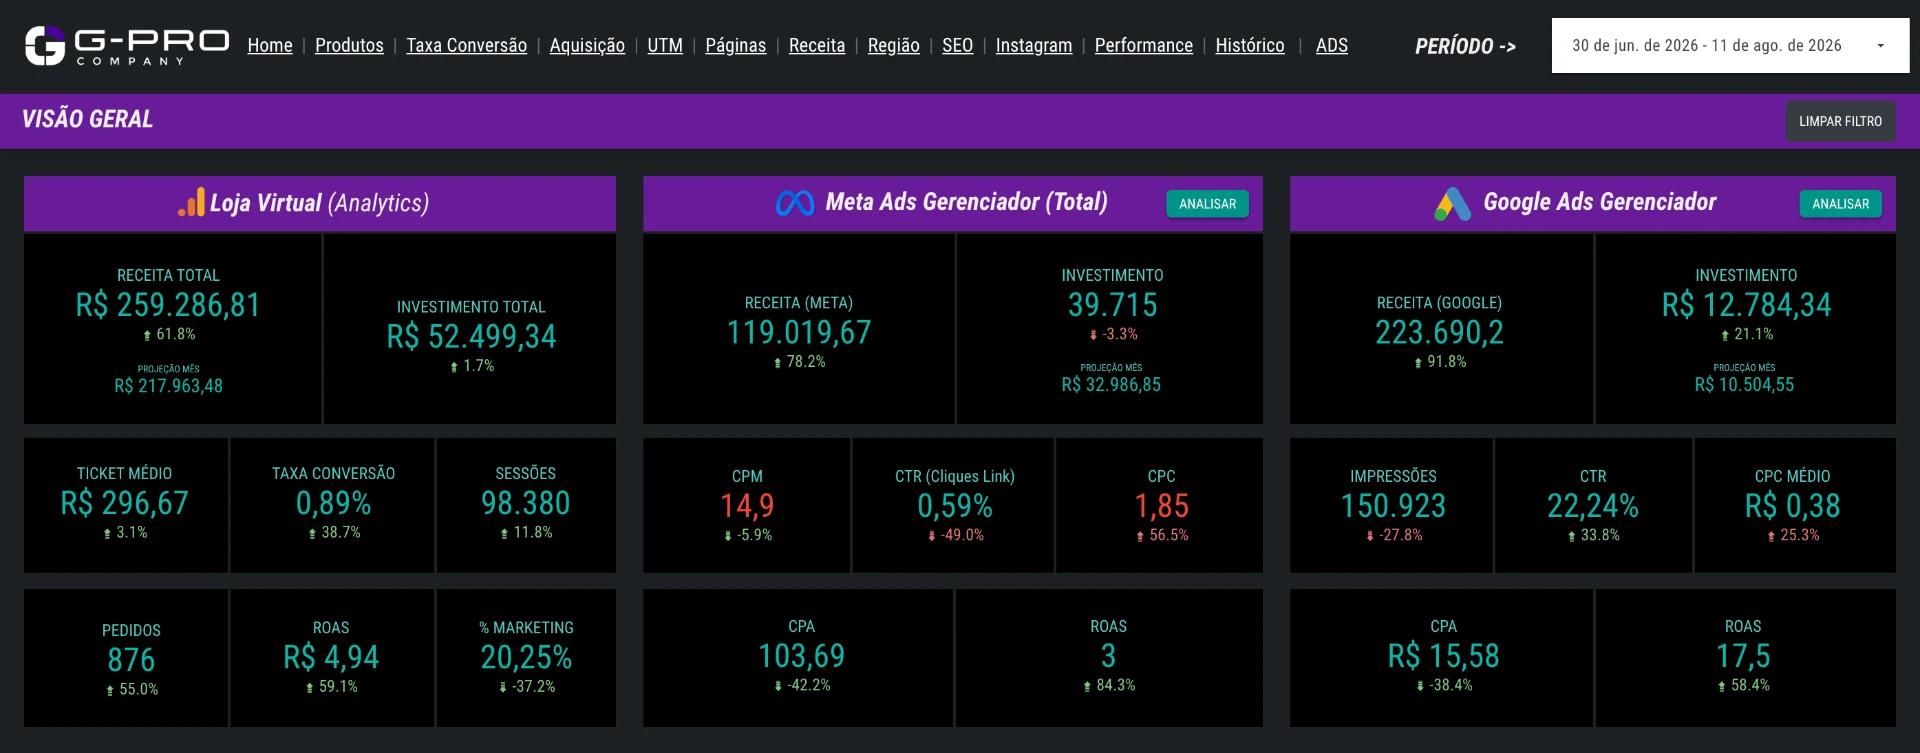Click the Taxa Conversão value 0,89%
This screenshot has width=1920, height=753.
point(333,503)
